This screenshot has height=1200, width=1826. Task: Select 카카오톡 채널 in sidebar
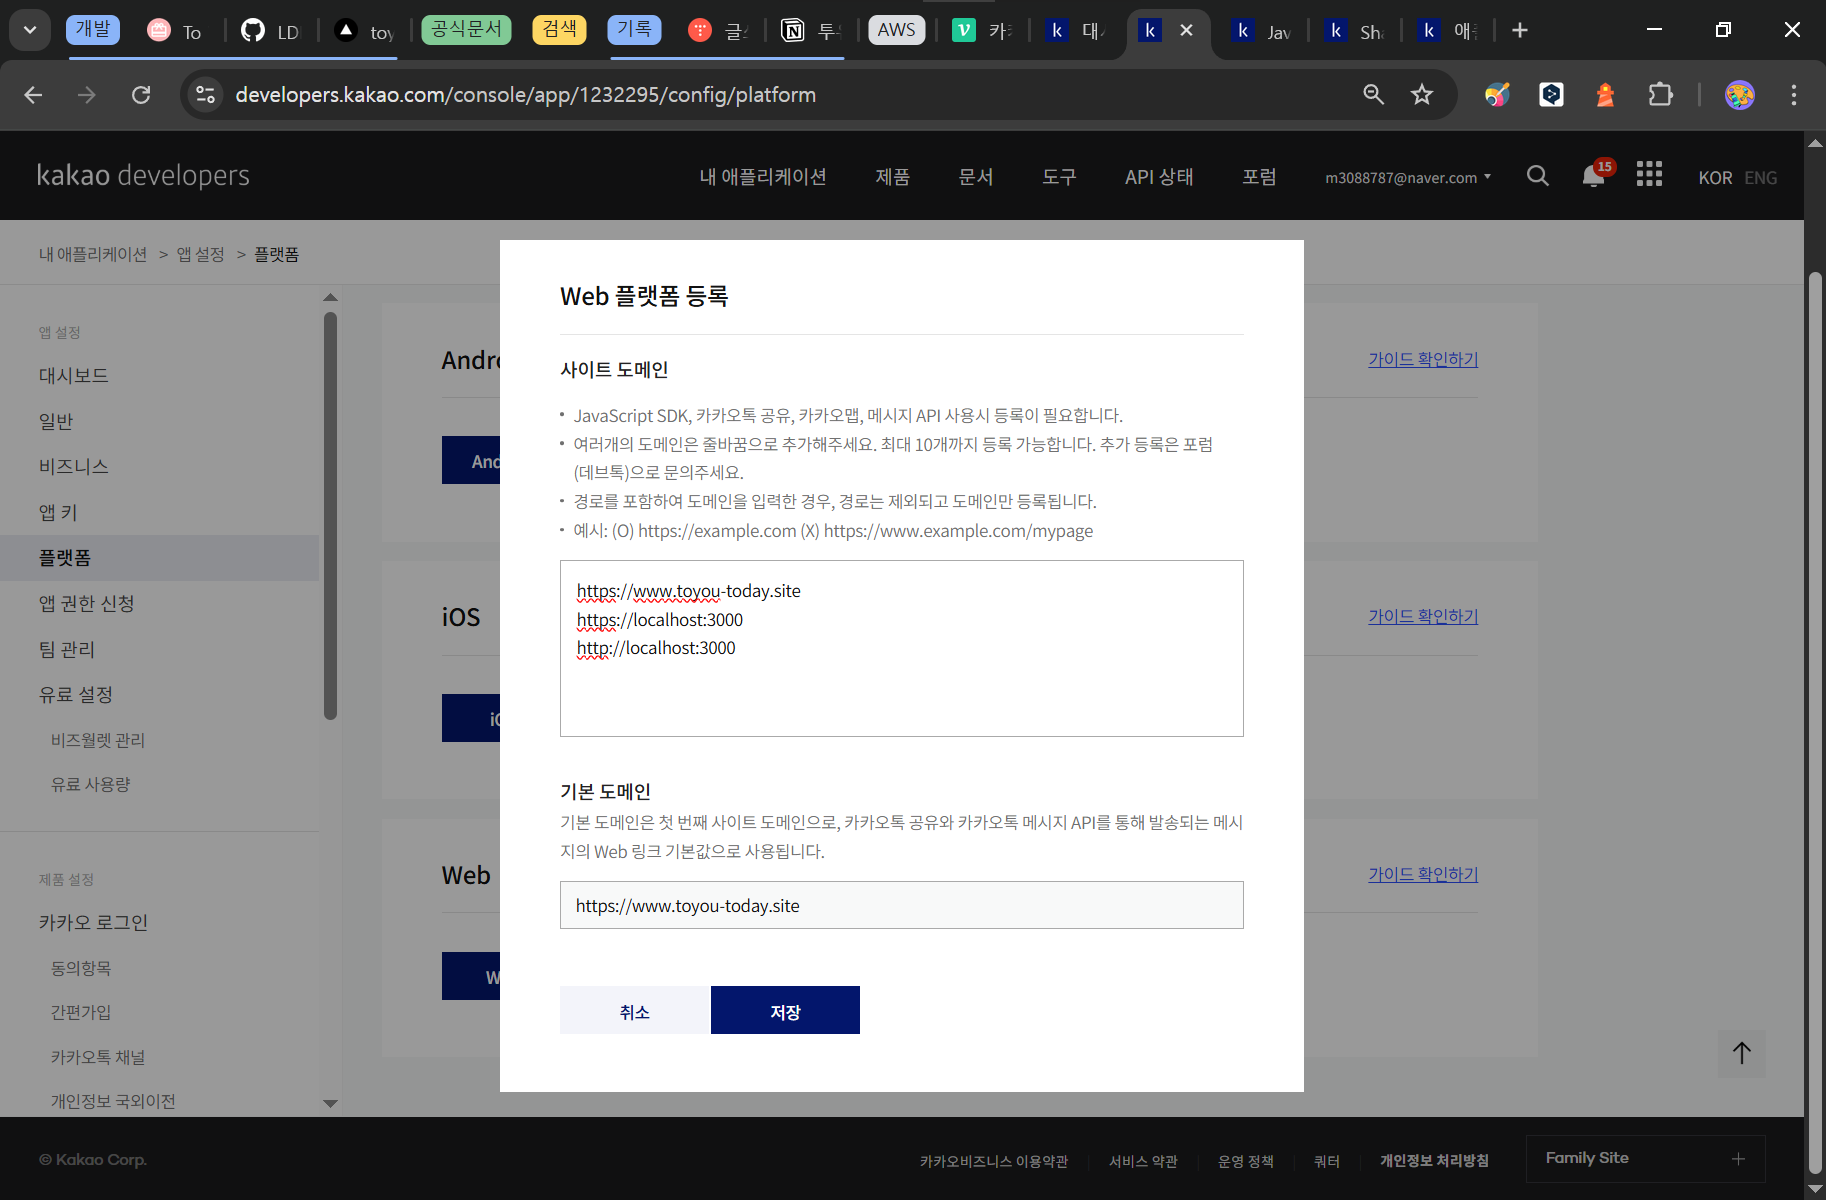pyautogui.click(x=98, y=1058)
